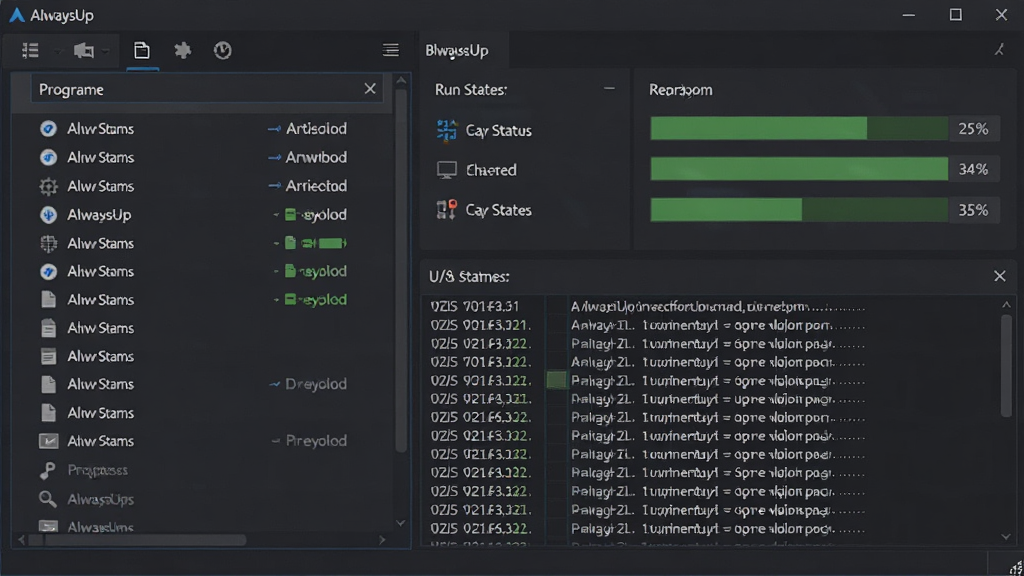Click document icon in Dreyolod row
Viewport: 1024px width, 576px height.
(x=48, y=384)
